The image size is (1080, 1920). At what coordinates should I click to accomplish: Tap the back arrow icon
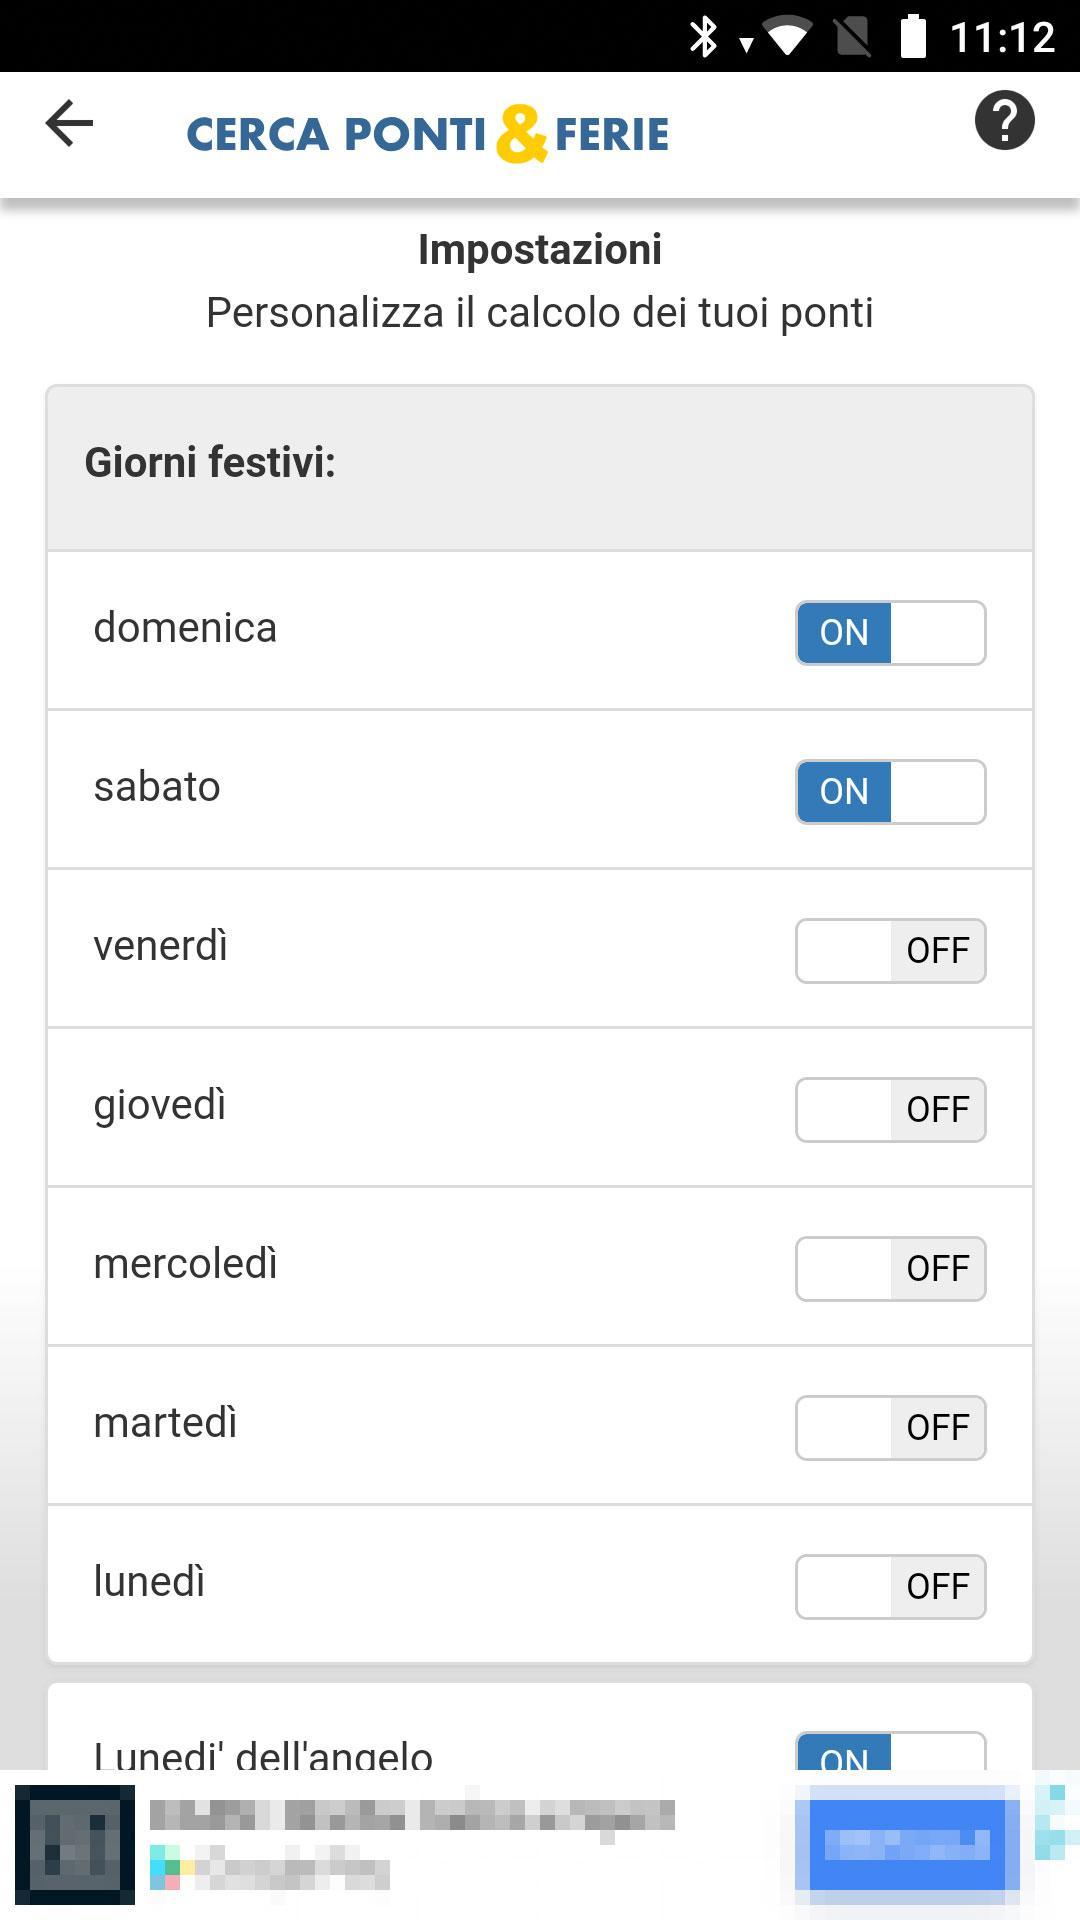(x=69, y=123)
